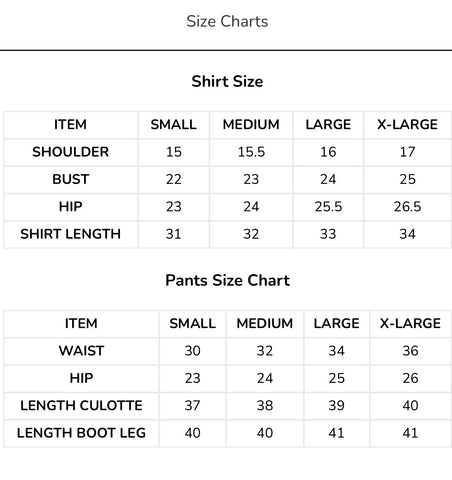Click the LENGTH CULOTTE row label

81,406
